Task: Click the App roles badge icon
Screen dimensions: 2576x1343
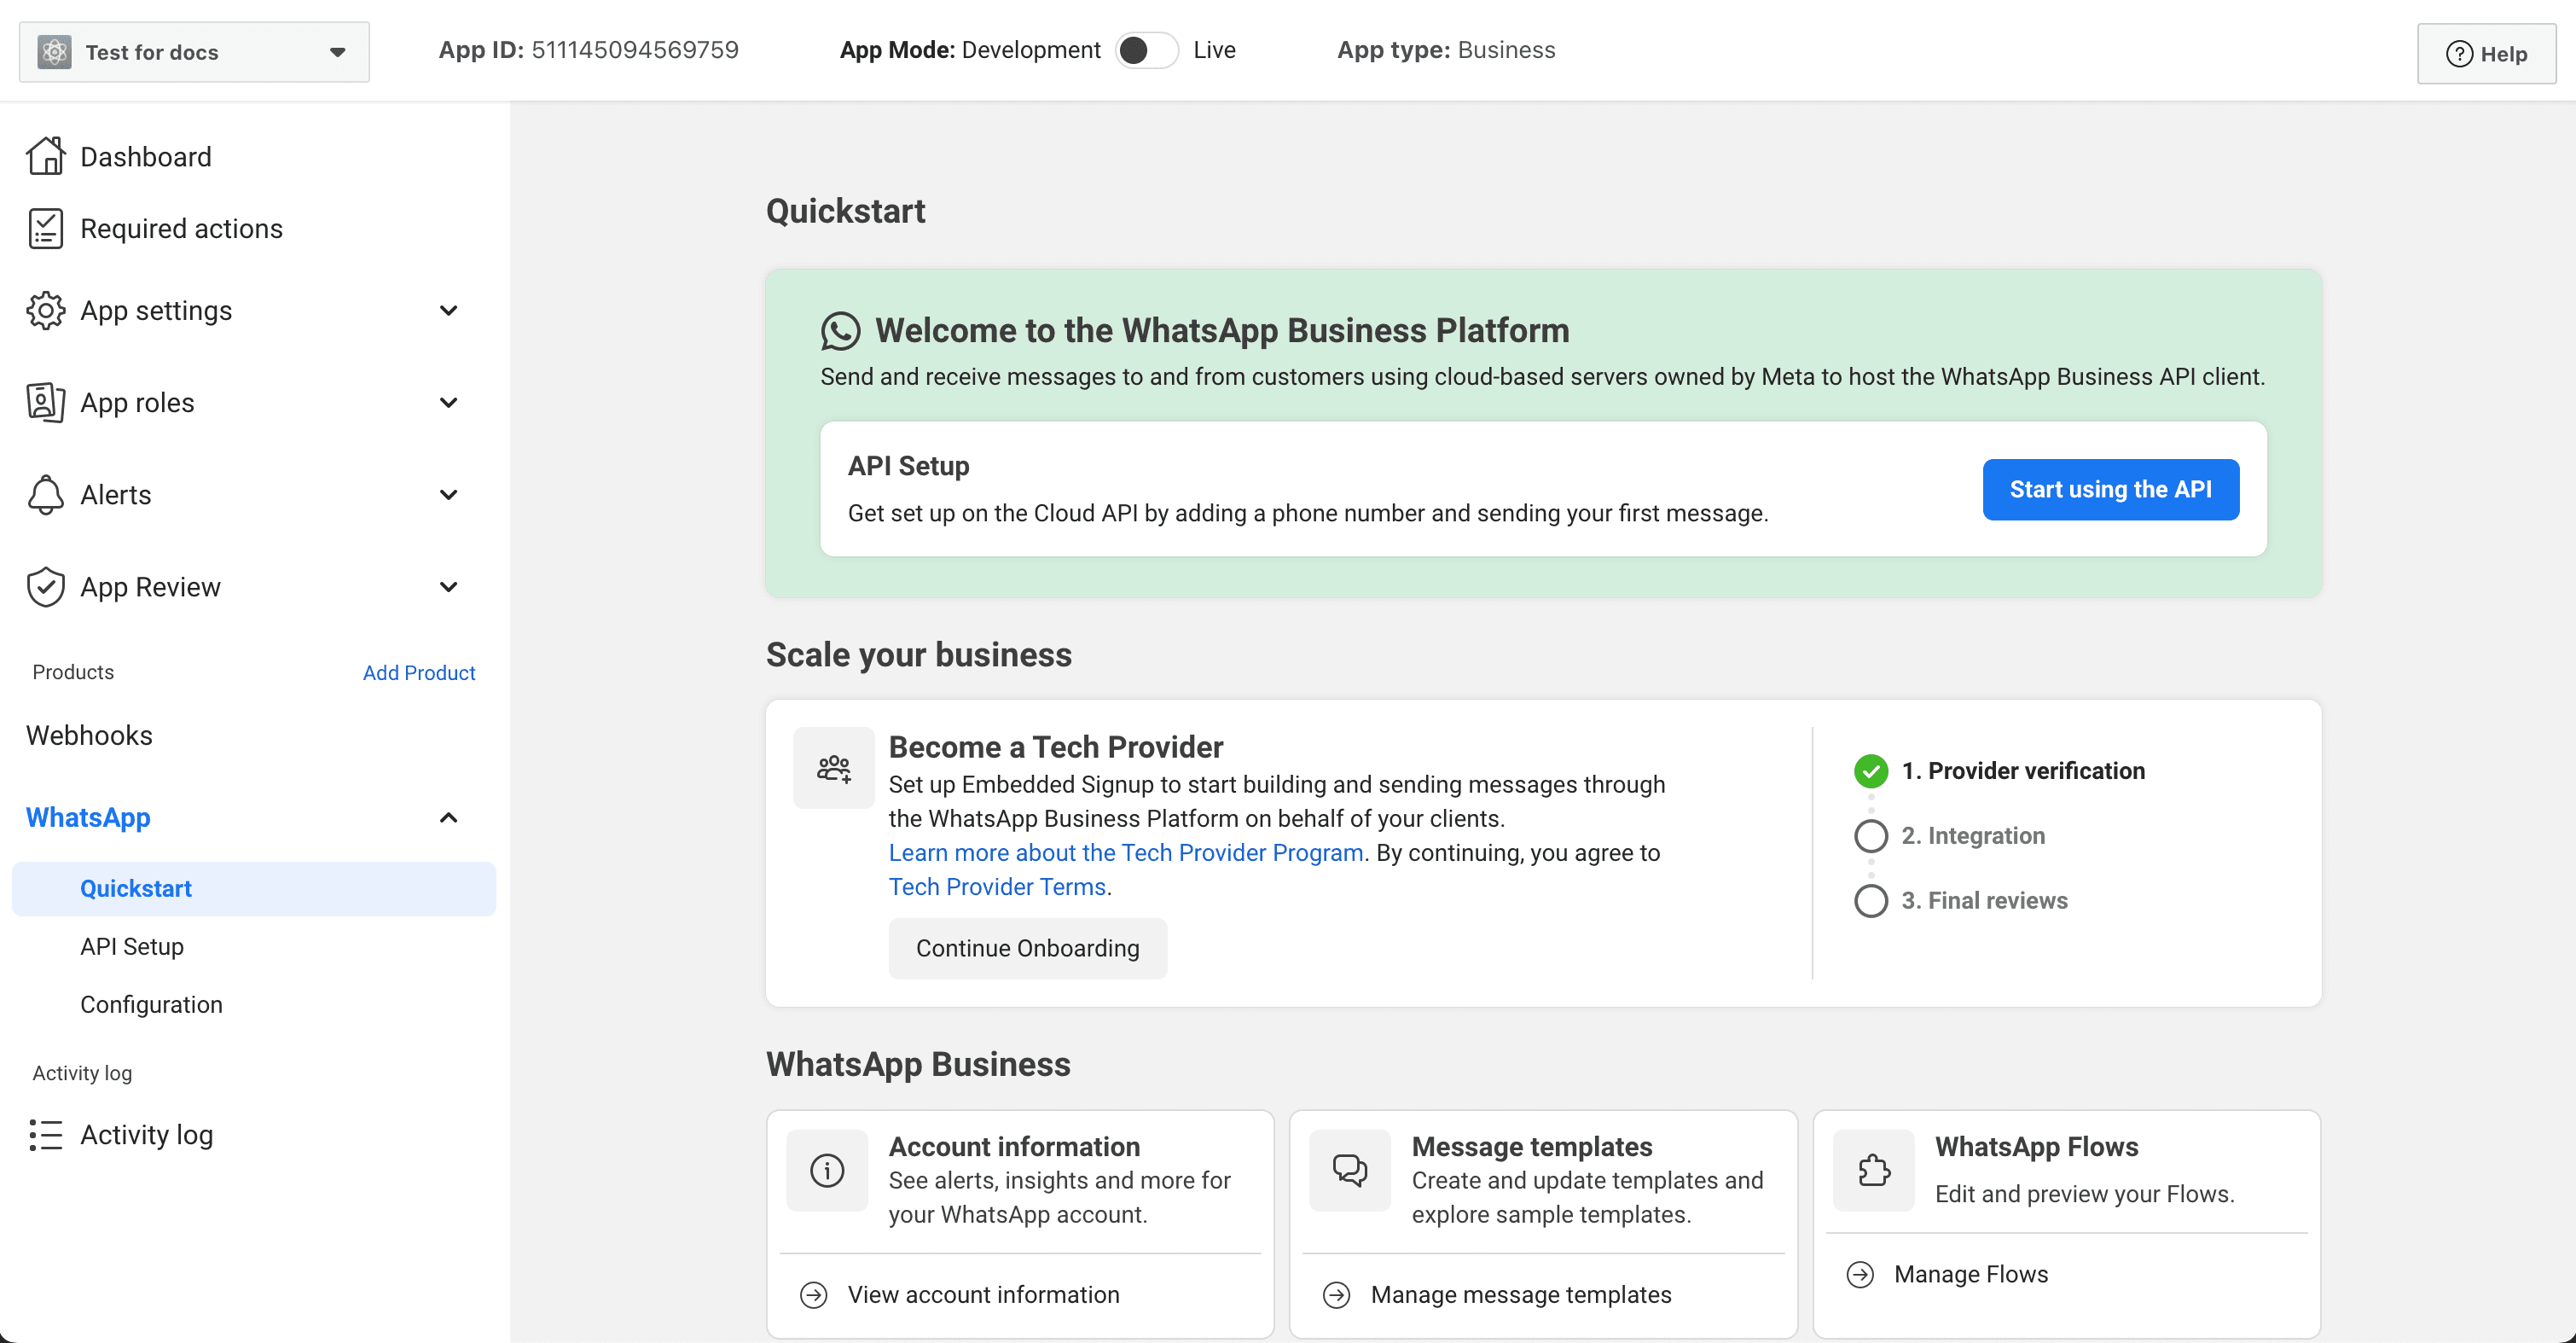Action: pos(45,402)
